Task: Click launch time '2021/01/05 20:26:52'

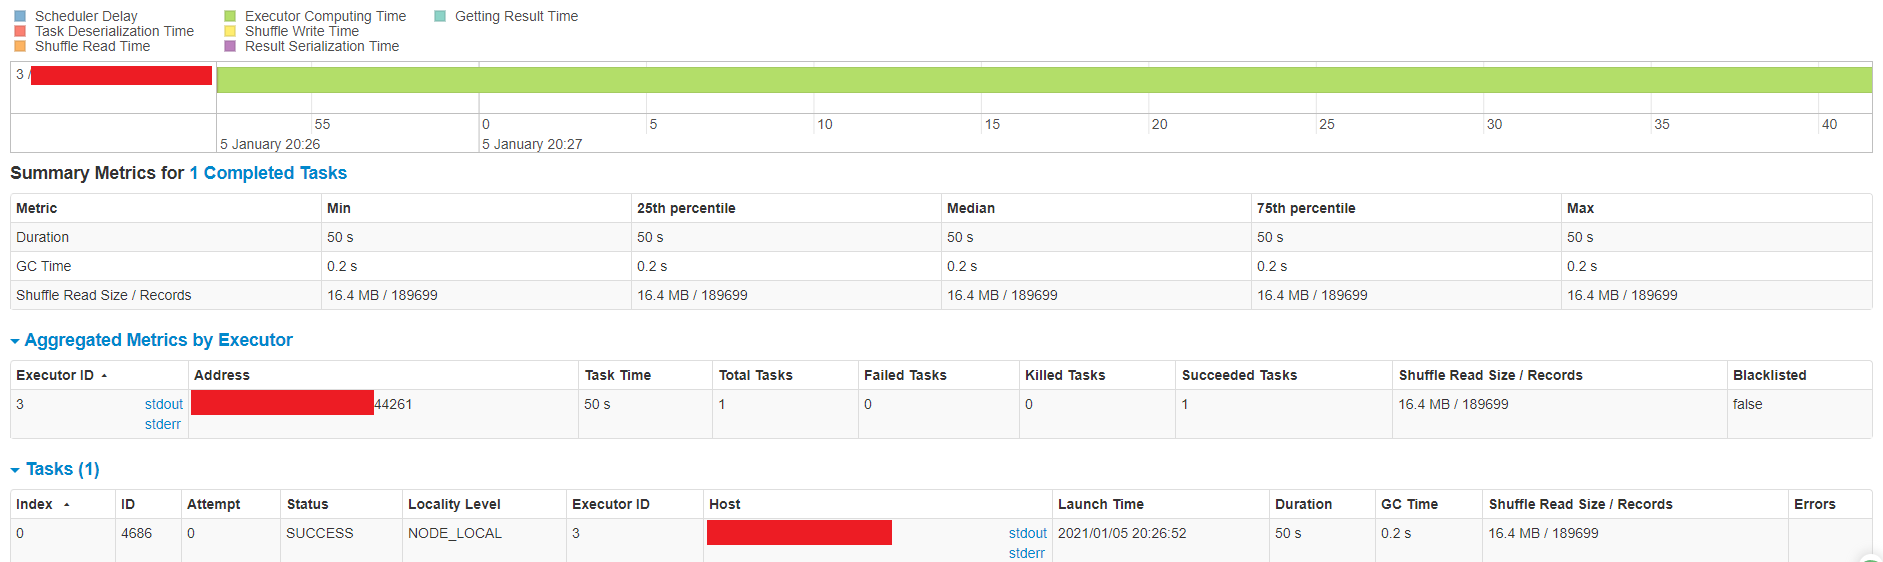Action: click(1122, 533)
